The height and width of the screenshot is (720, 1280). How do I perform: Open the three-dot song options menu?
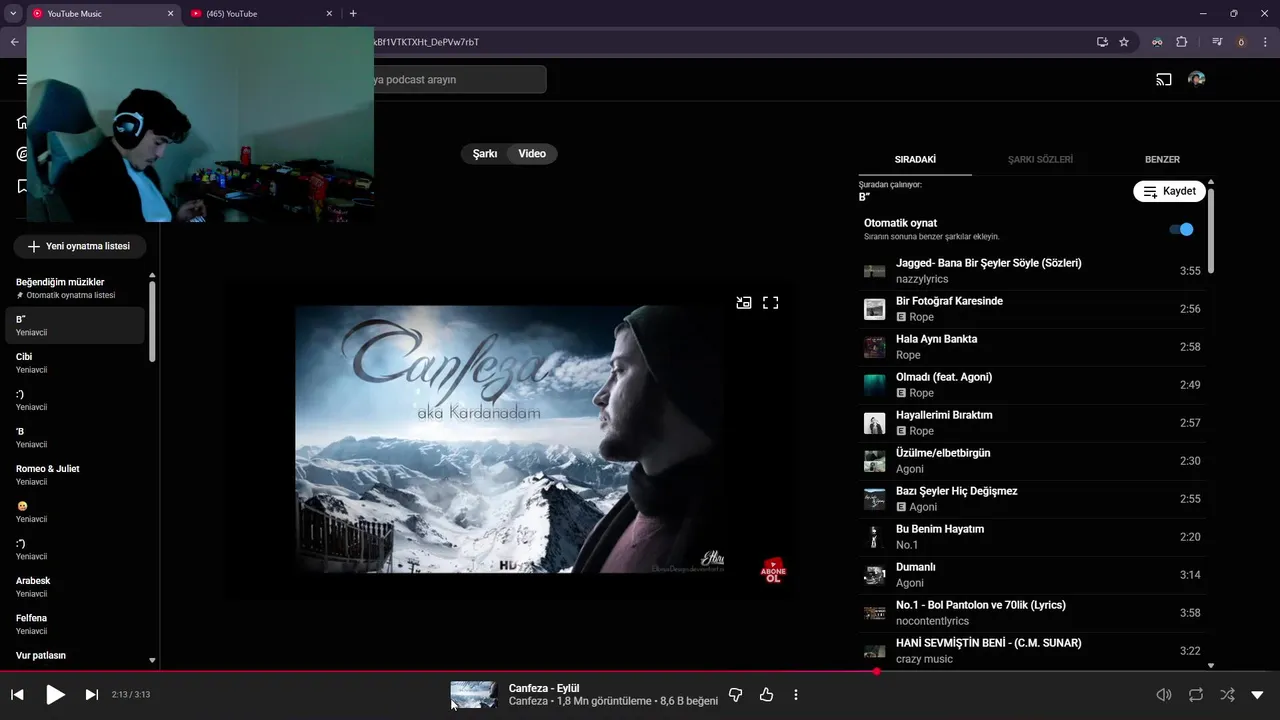(796, 694)
